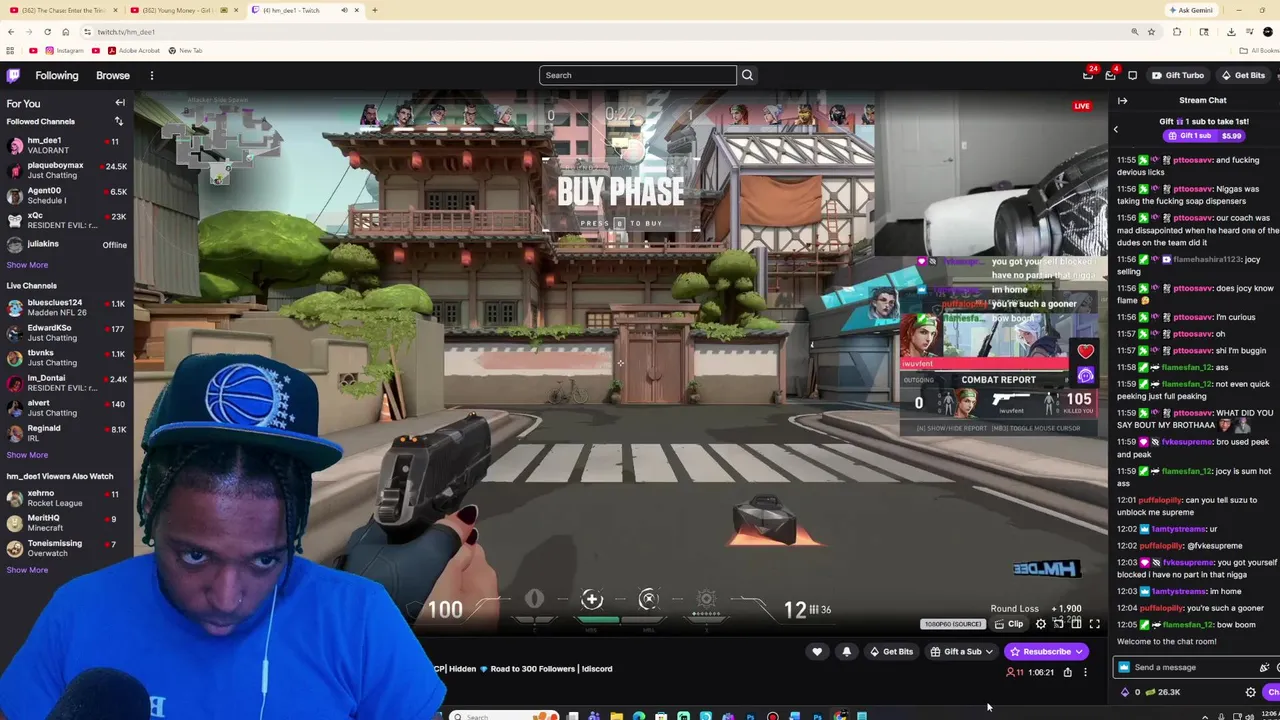Open Agent00 Schedule I channel

[66, 195]
